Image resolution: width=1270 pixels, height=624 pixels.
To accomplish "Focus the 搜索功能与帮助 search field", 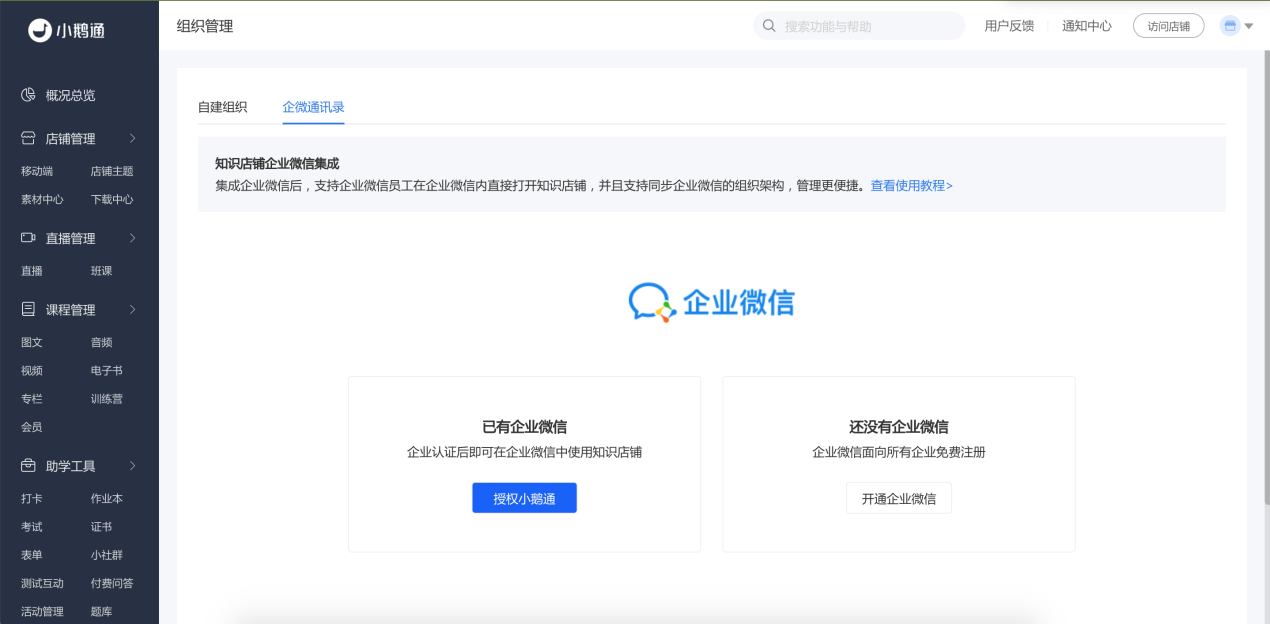I will pos(859,26).
